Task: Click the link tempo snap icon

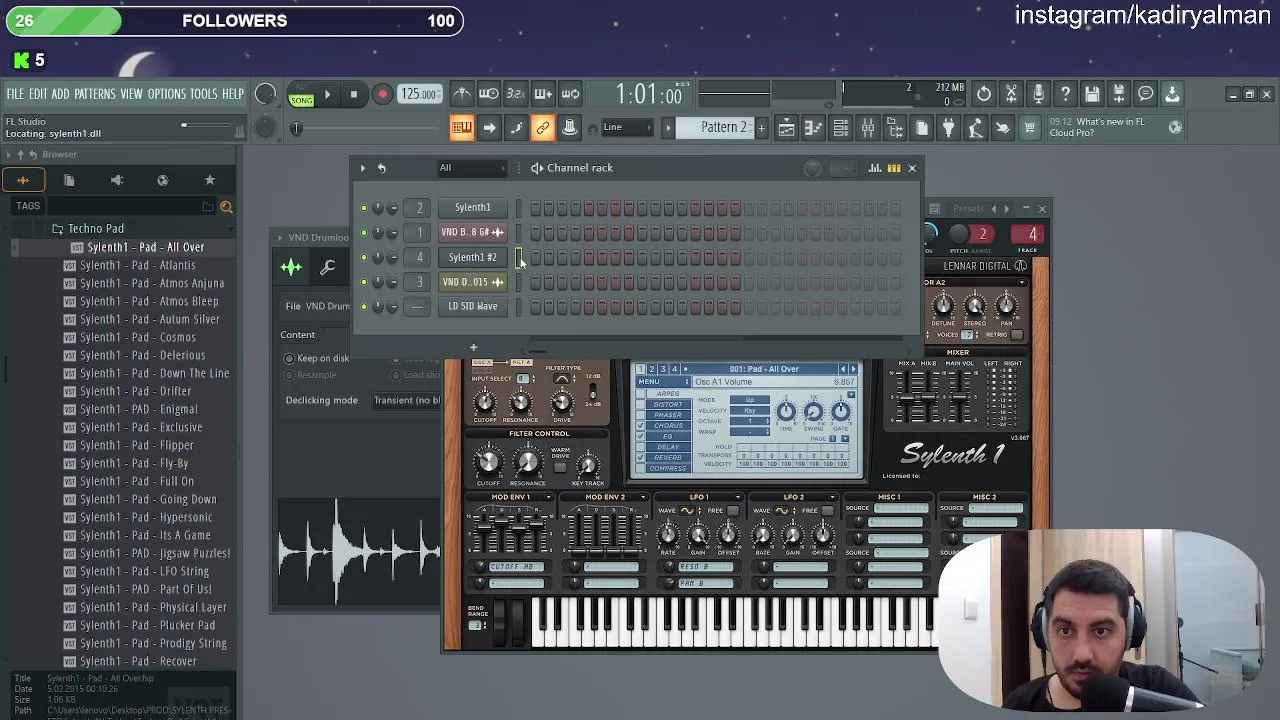Action: point(543,128)
